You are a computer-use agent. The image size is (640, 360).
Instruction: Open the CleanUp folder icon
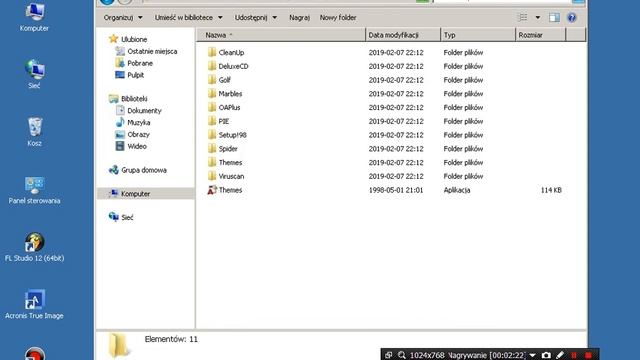click(212, 52)
